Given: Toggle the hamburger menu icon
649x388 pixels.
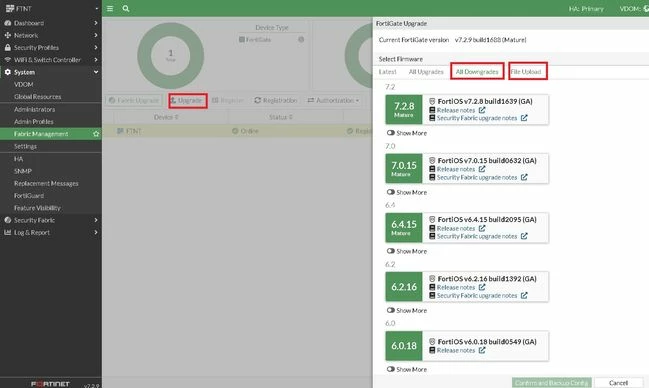Looking at the screenshot, I should pyautogui.click(x=110, y=8).
